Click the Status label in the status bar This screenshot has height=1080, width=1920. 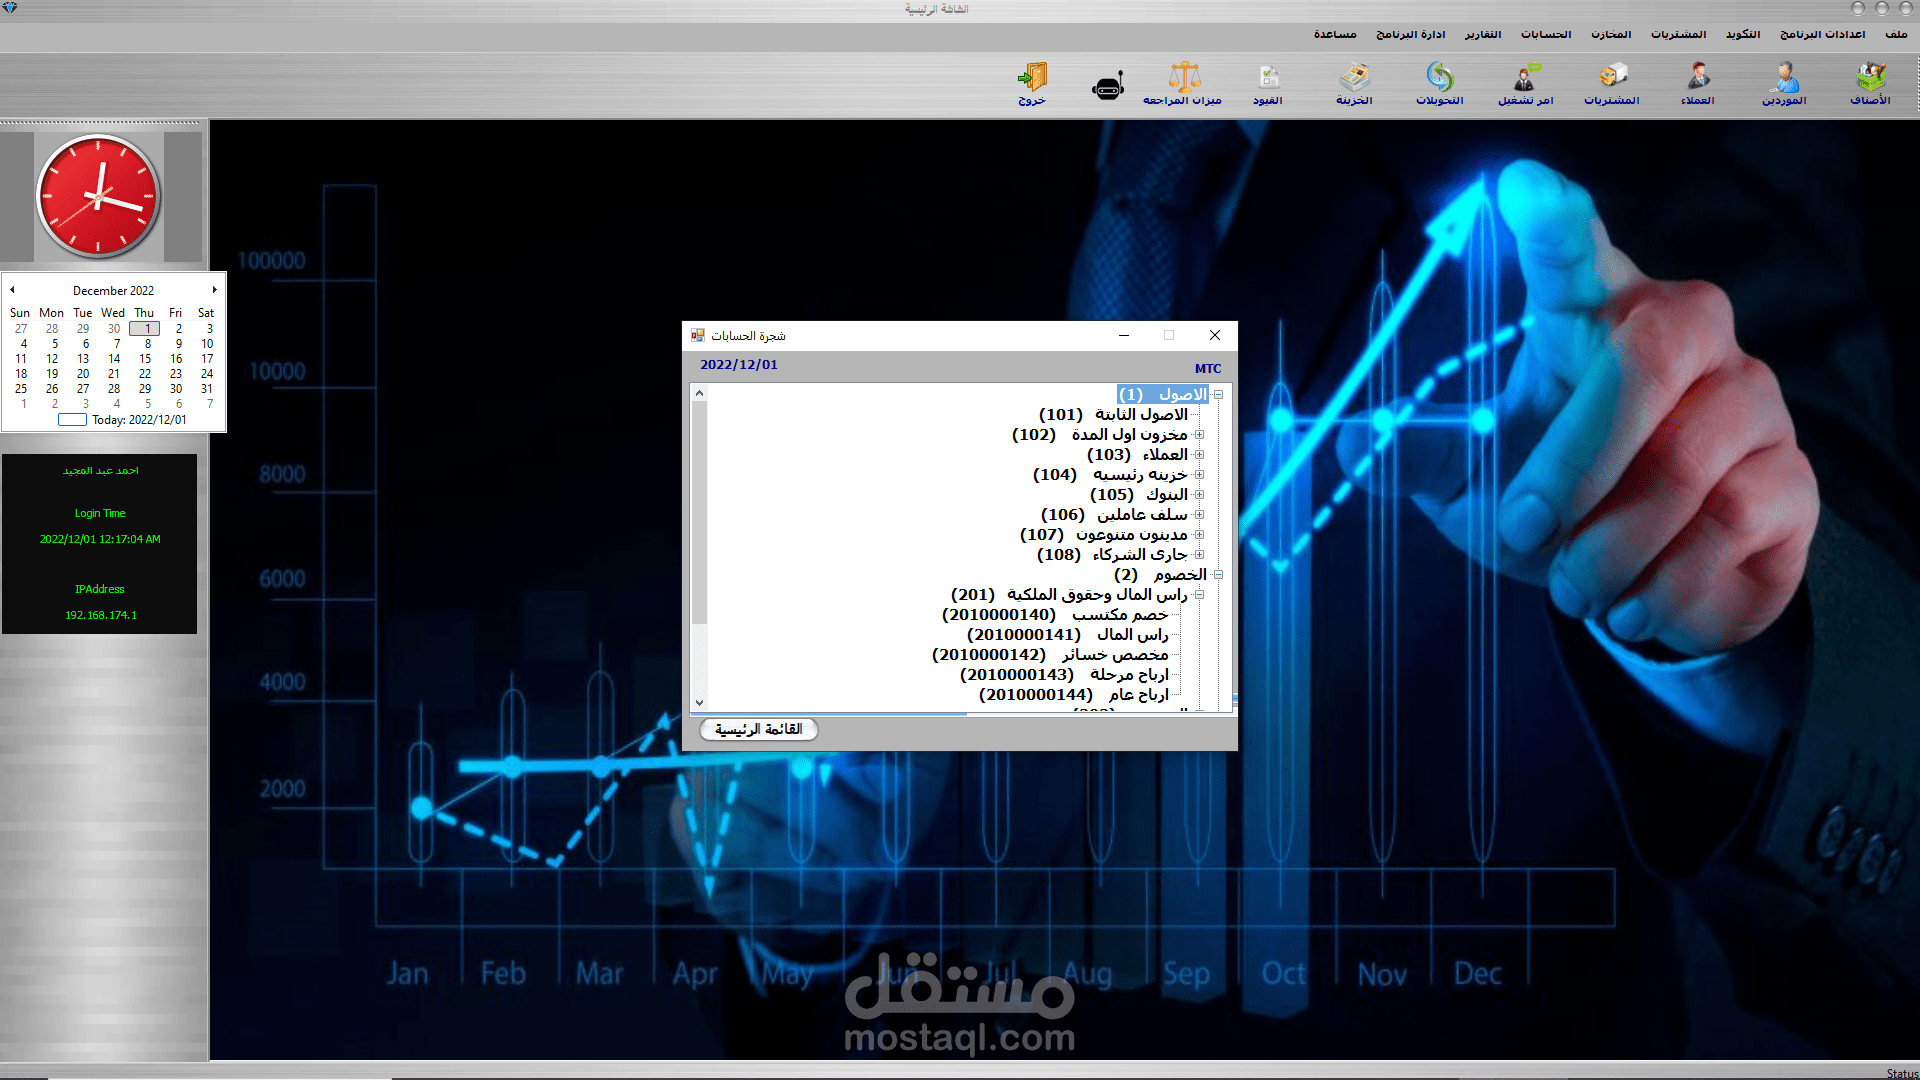(1902, 1074)
